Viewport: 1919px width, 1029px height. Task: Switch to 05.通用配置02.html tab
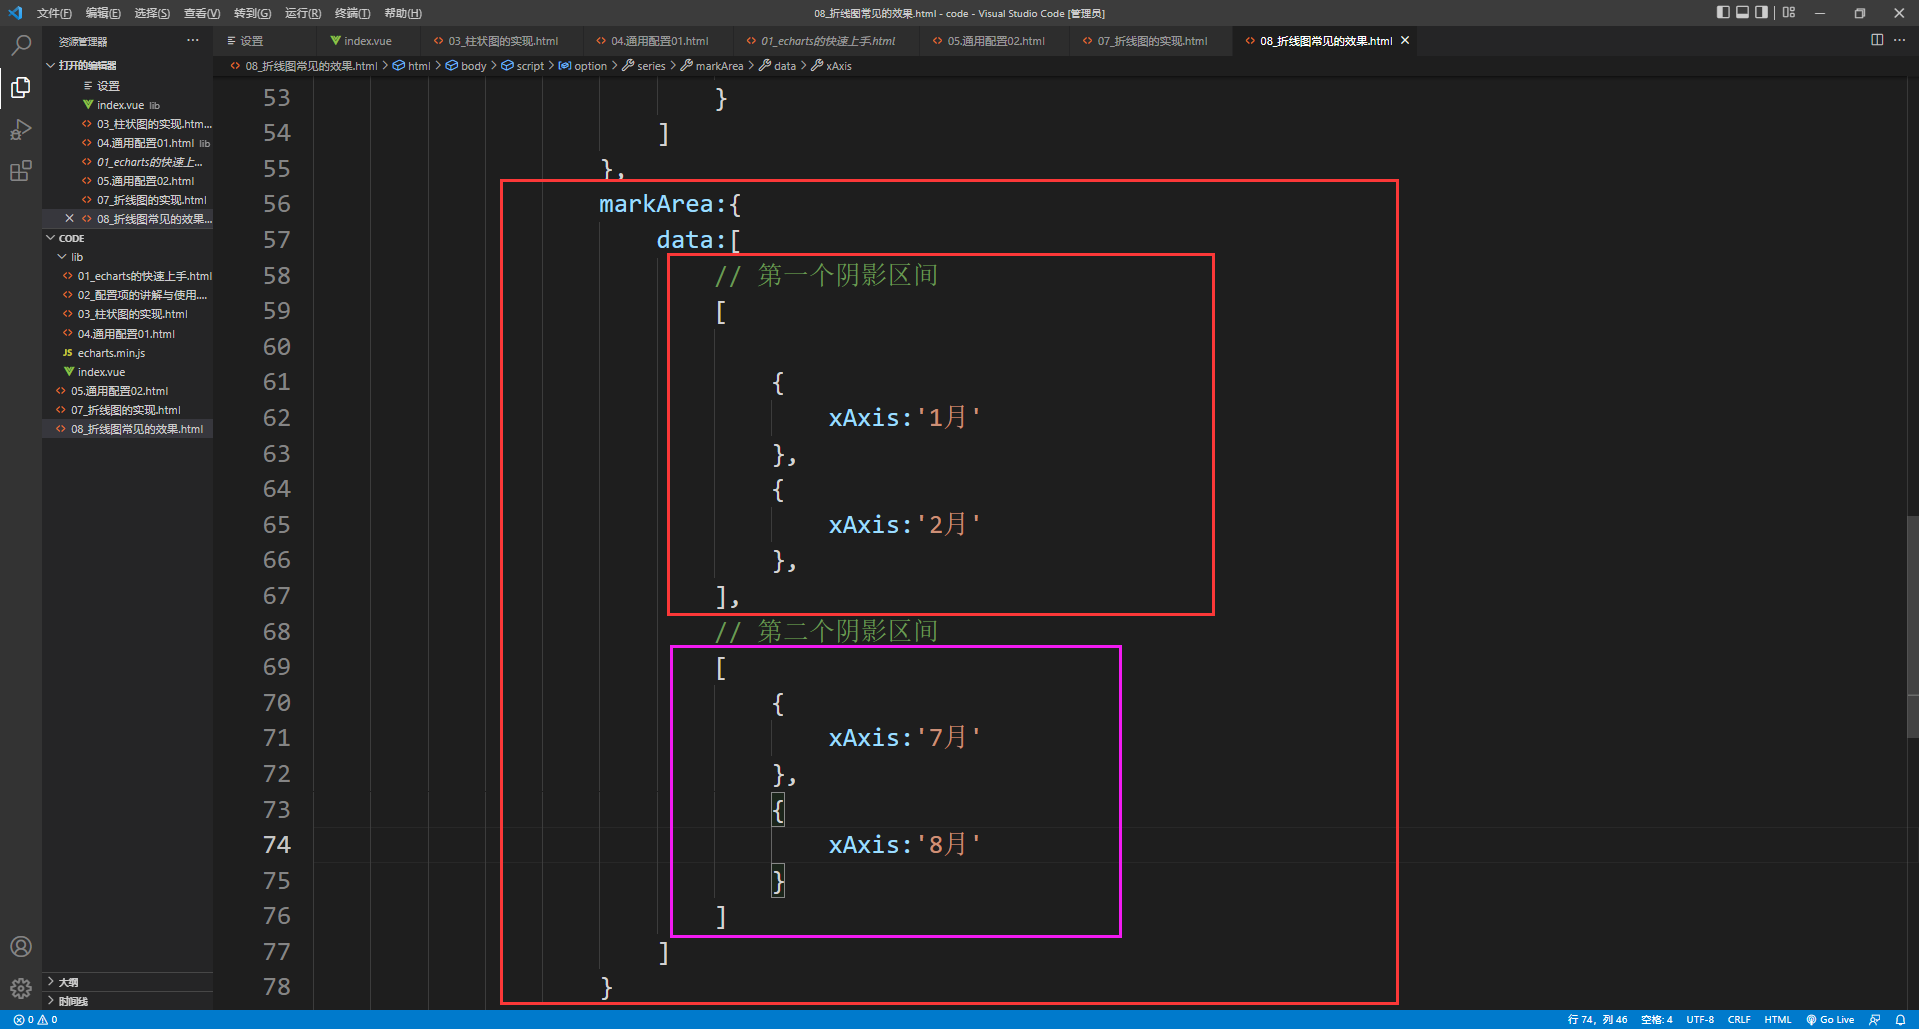995,41
